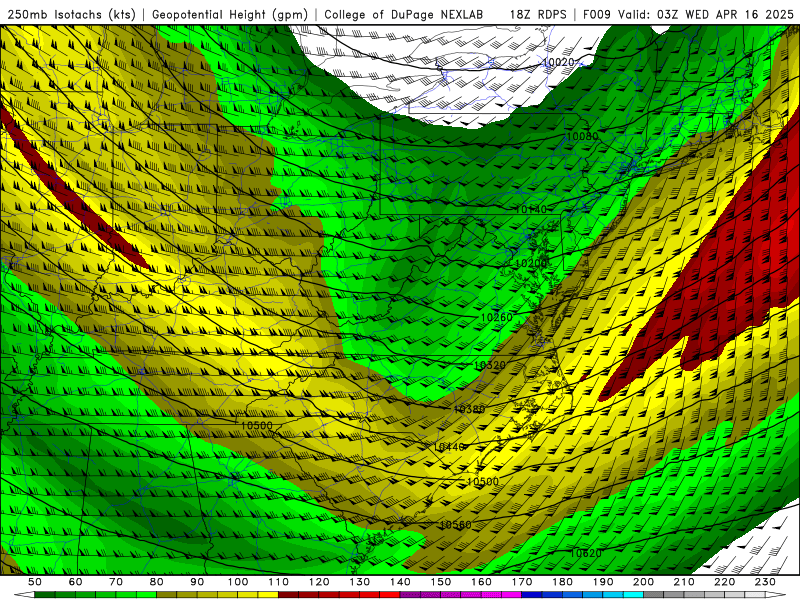Image resolution: width=800 pixels, height=600 pixels.
Task: Click the 110 value on the color scale
Action: pyautogui.click(x=279, y=582)
